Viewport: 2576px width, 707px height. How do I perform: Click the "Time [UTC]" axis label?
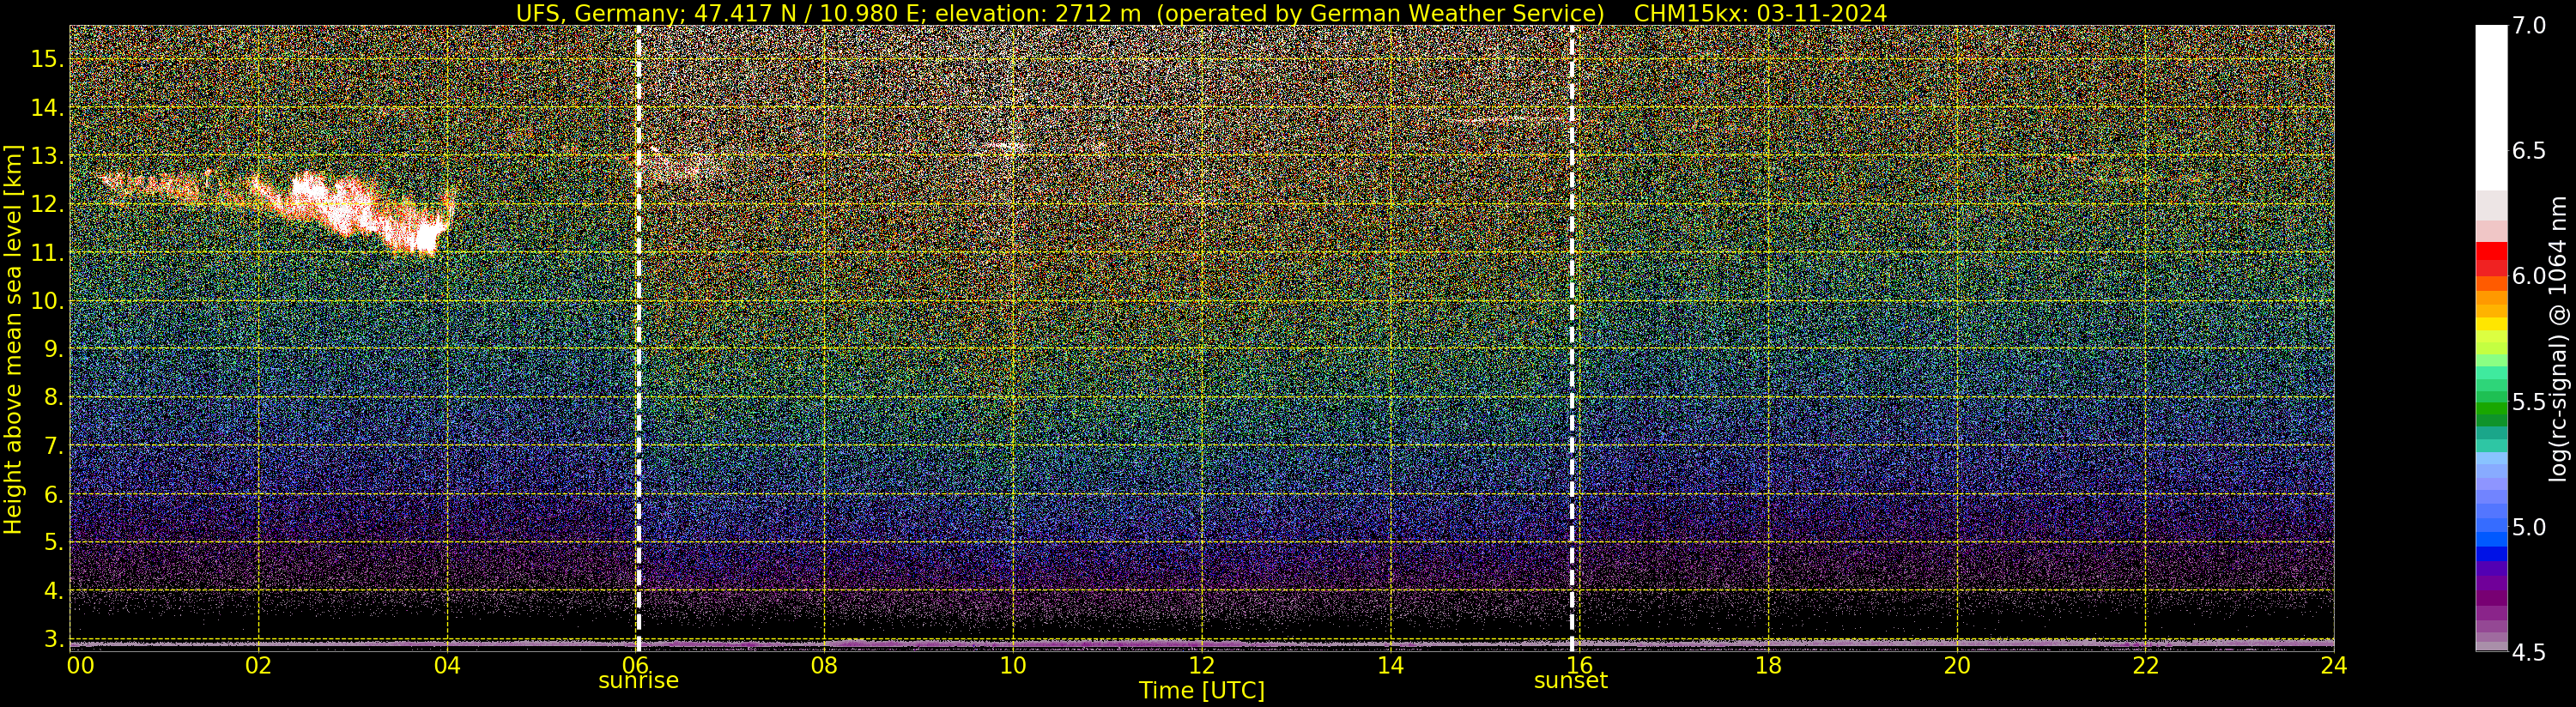pyautogui.click(x=1201, y=691)
